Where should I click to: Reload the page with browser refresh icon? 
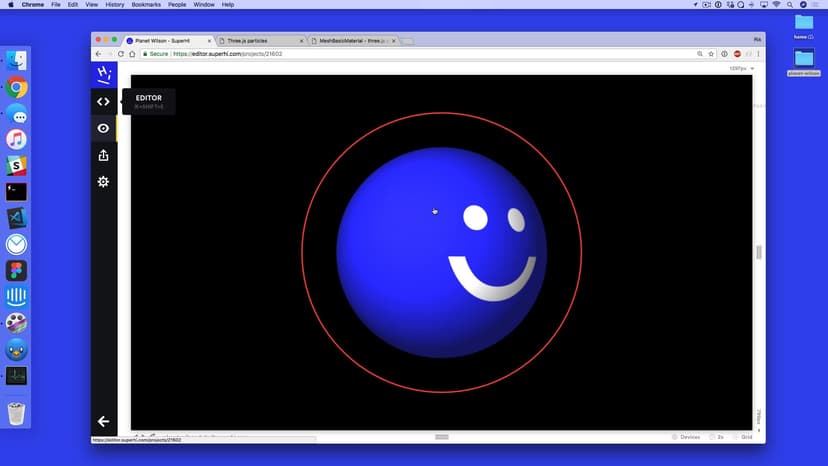click(x=120, y=54)
